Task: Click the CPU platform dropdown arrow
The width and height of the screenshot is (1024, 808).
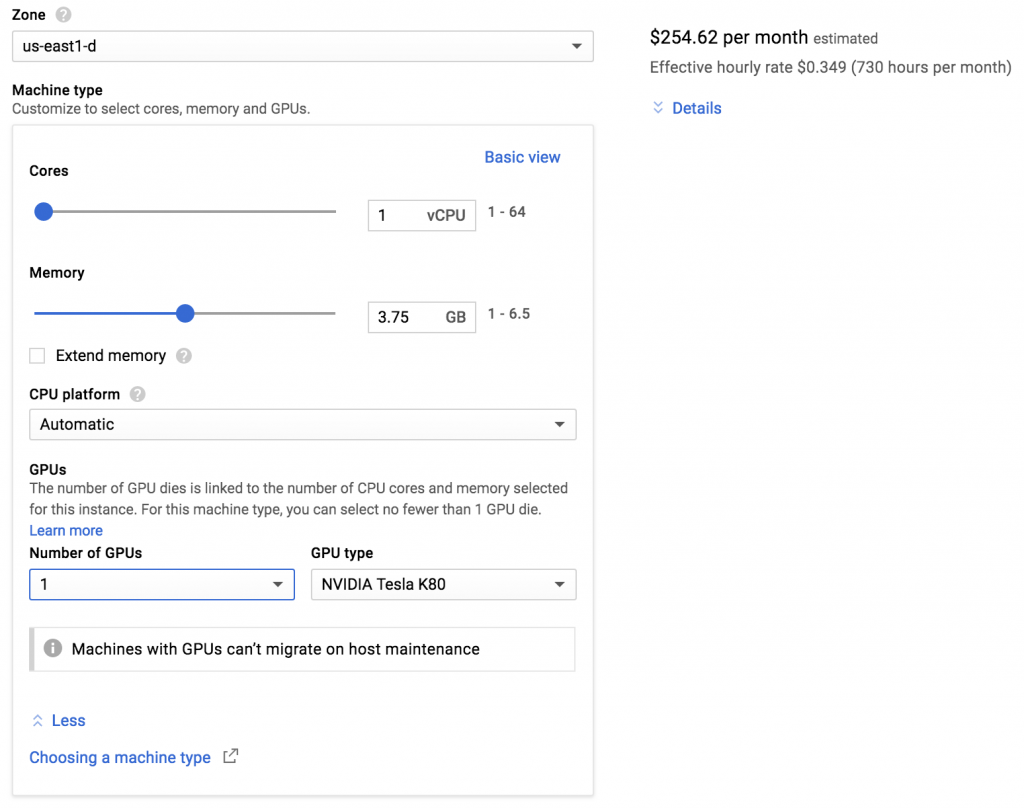Action: pos(561,424)
